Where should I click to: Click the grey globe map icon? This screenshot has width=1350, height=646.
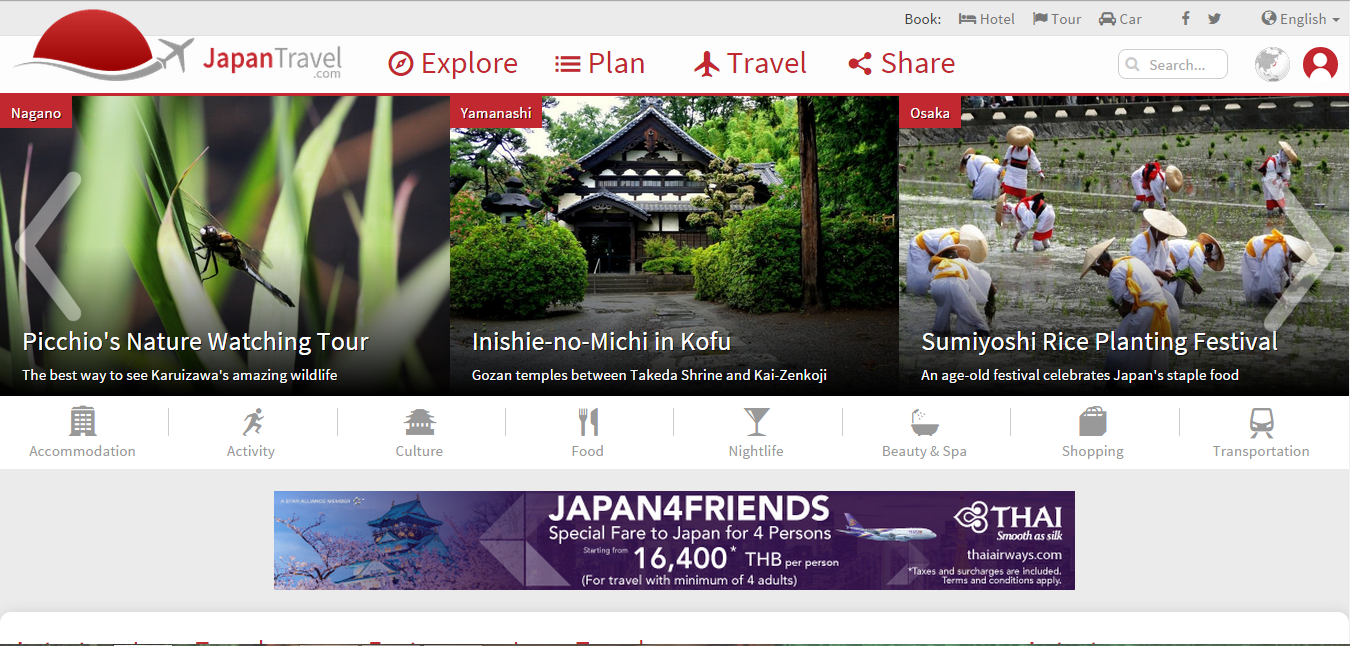1272,65
